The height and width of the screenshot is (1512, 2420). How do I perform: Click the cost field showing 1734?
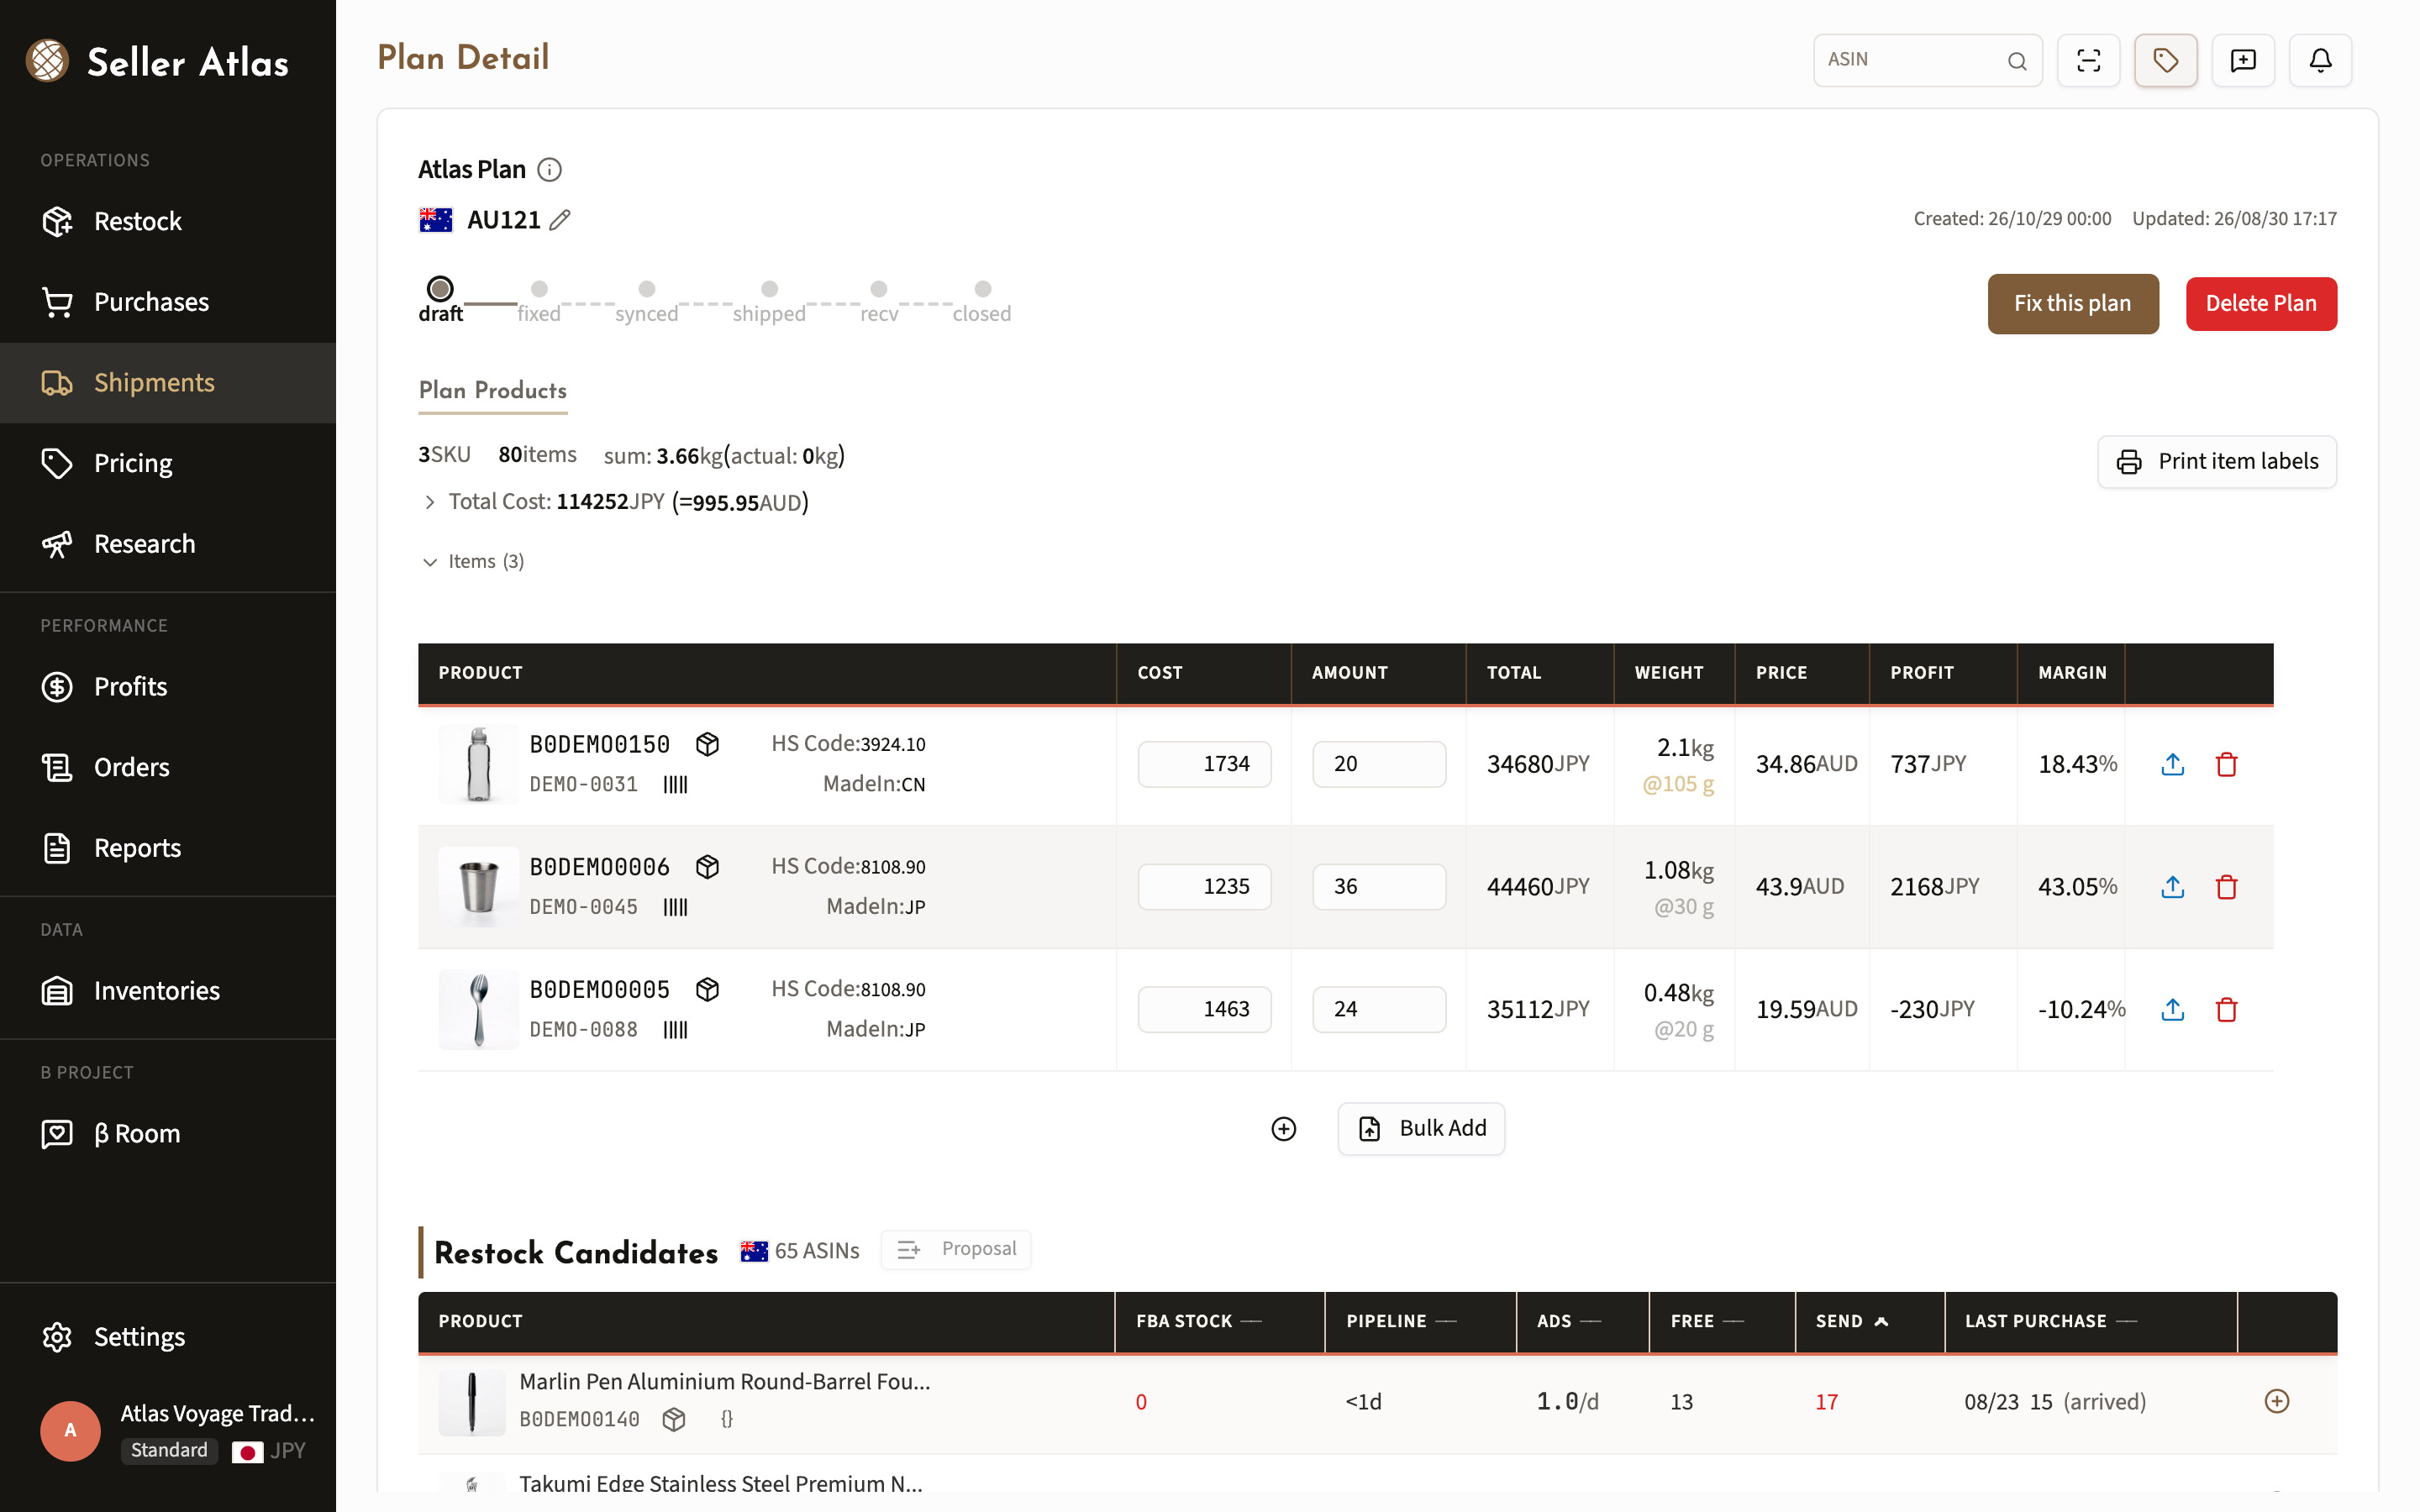click(x=1204, y=765)
